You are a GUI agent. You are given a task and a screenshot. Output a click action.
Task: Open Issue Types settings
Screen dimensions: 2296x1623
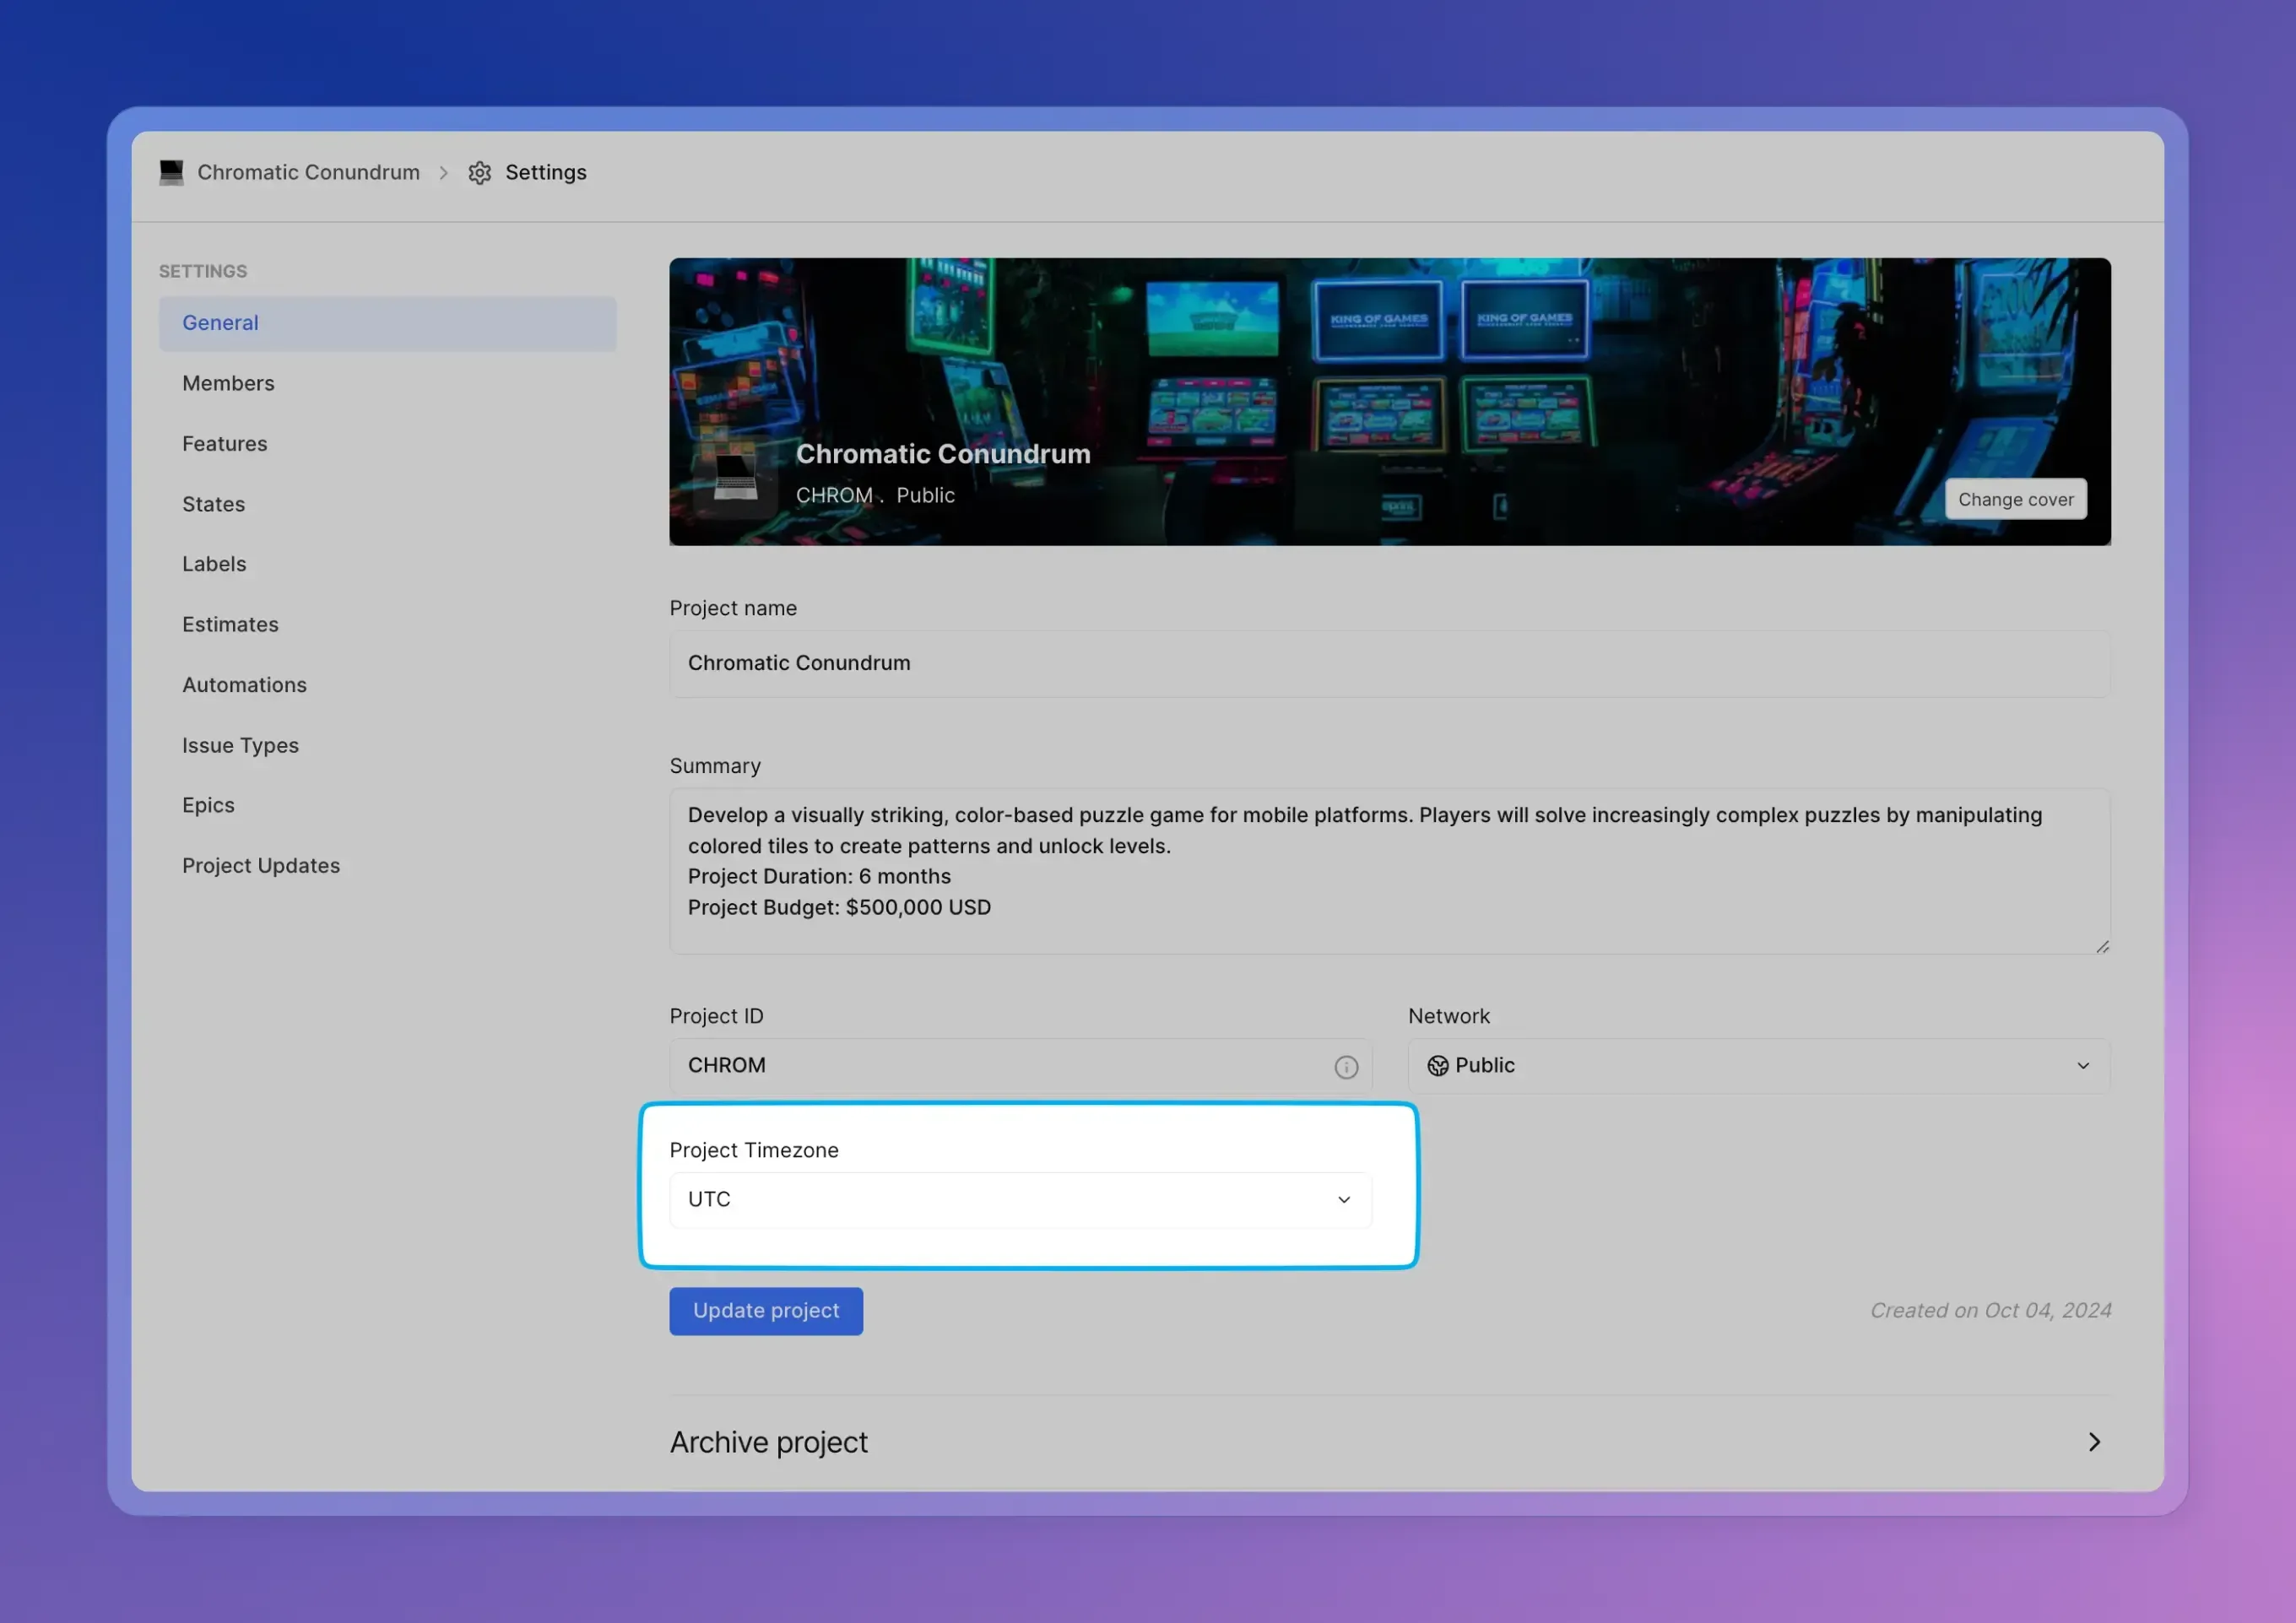point(240,745)
